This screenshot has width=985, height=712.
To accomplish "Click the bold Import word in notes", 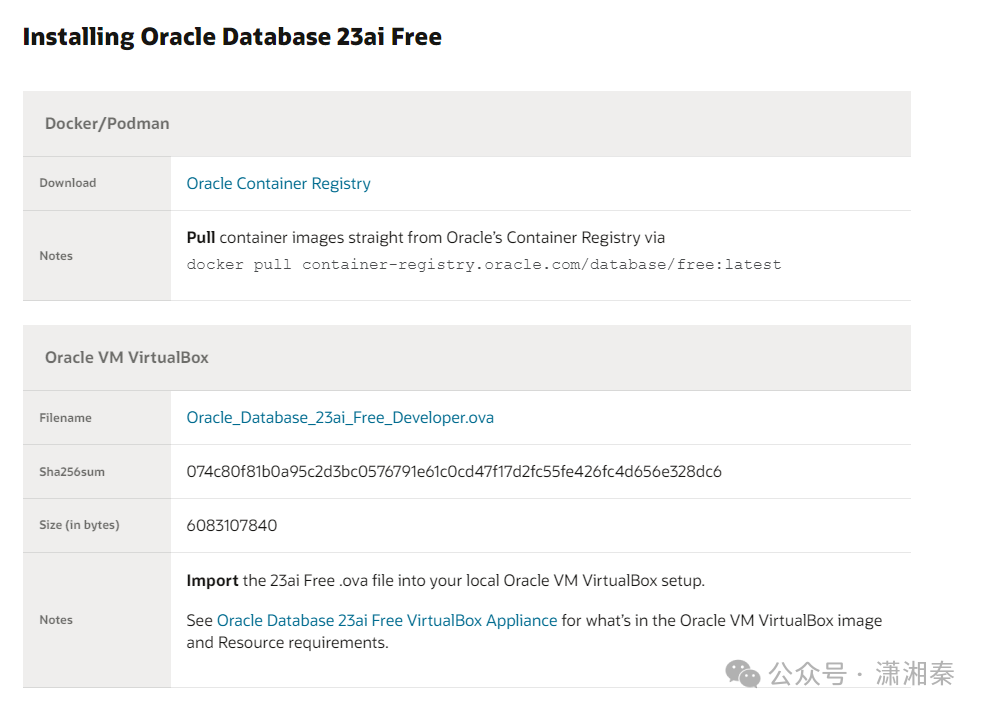I will click(x=211, y=580).
